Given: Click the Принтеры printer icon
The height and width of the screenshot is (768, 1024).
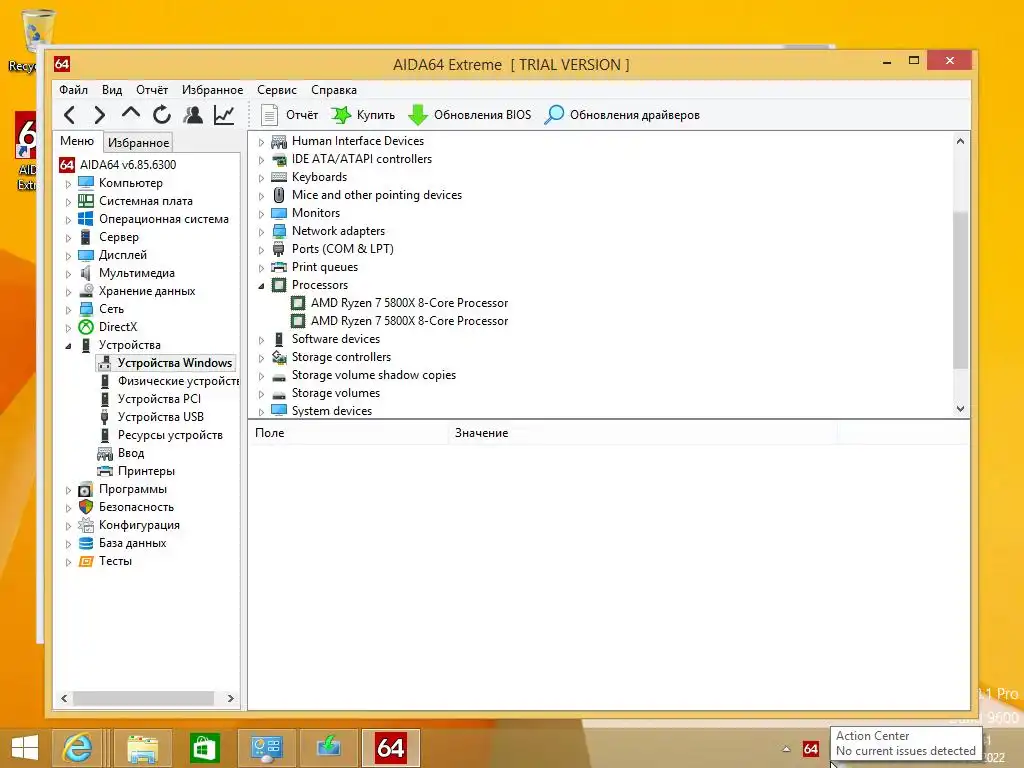Looking at the screenshot, I should coord(105,471).
